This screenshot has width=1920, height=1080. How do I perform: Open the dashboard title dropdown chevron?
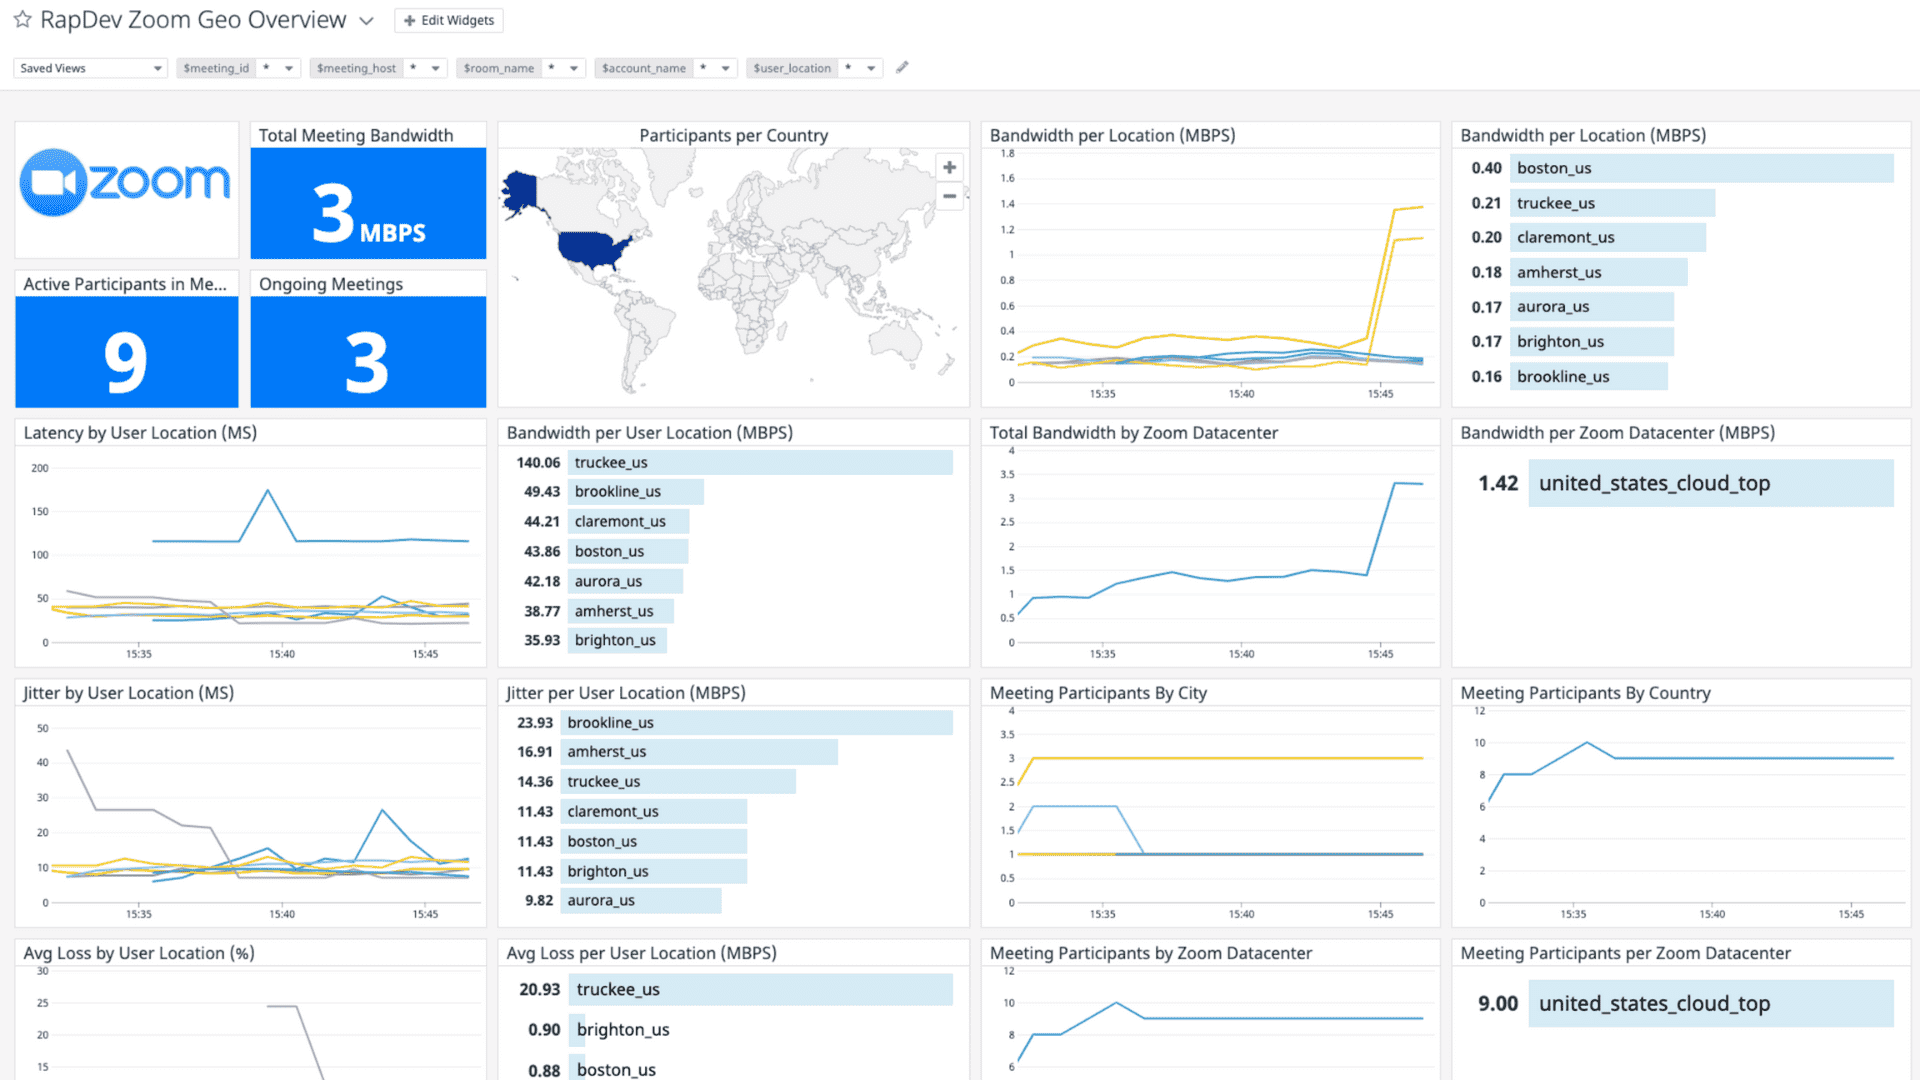pyautogui.click(x=366, y=21)
